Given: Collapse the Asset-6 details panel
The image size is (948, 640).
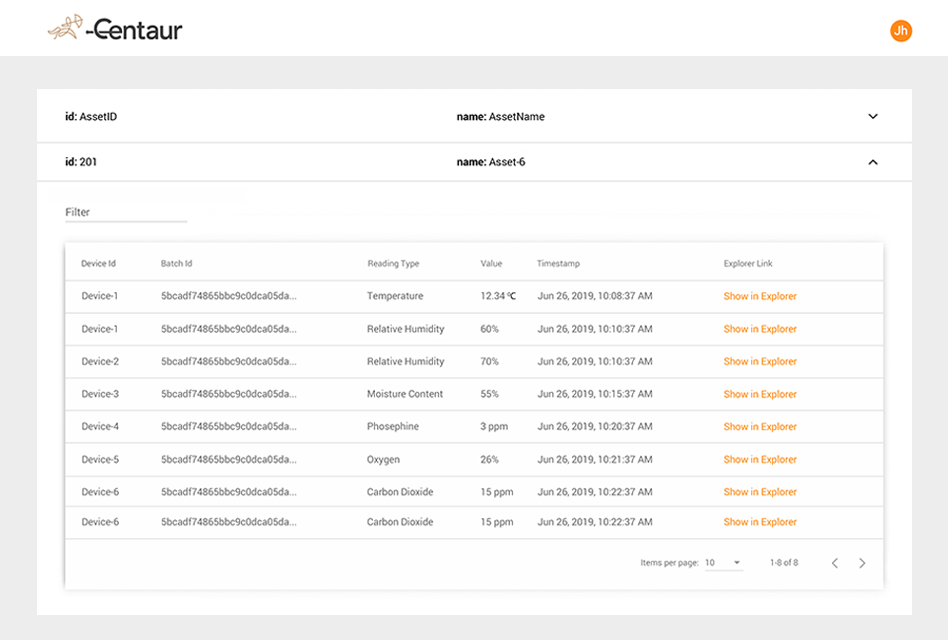Looking at the screenshot, I should pyautogui.click(x=873, y=161).
